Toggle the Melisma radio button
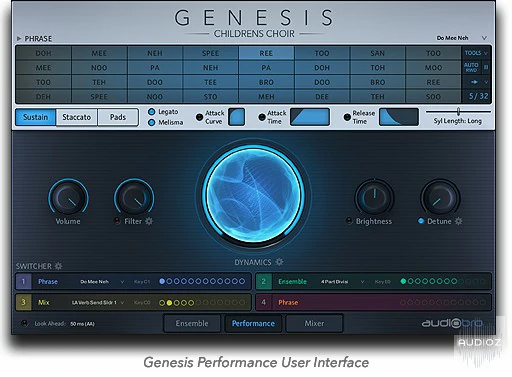This screenshot has height=377, width=512. 152,122
